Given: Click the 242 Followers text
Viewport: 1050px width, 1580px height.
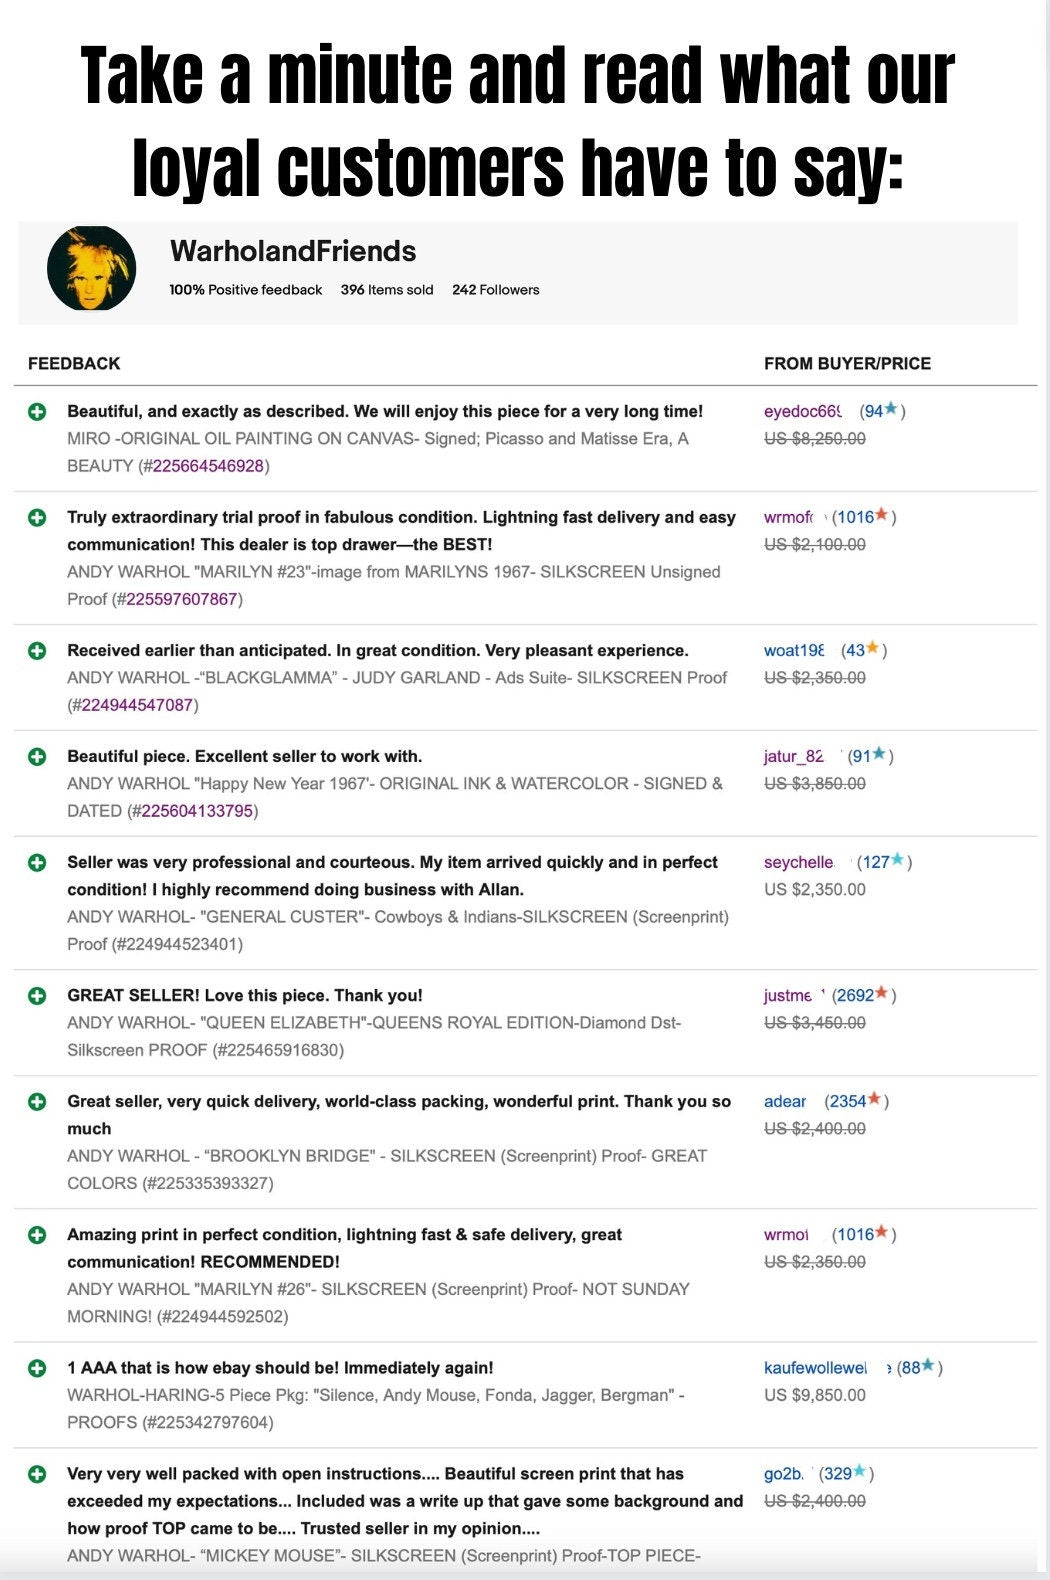Looking at the screenshot, I should tap(495, 290).
